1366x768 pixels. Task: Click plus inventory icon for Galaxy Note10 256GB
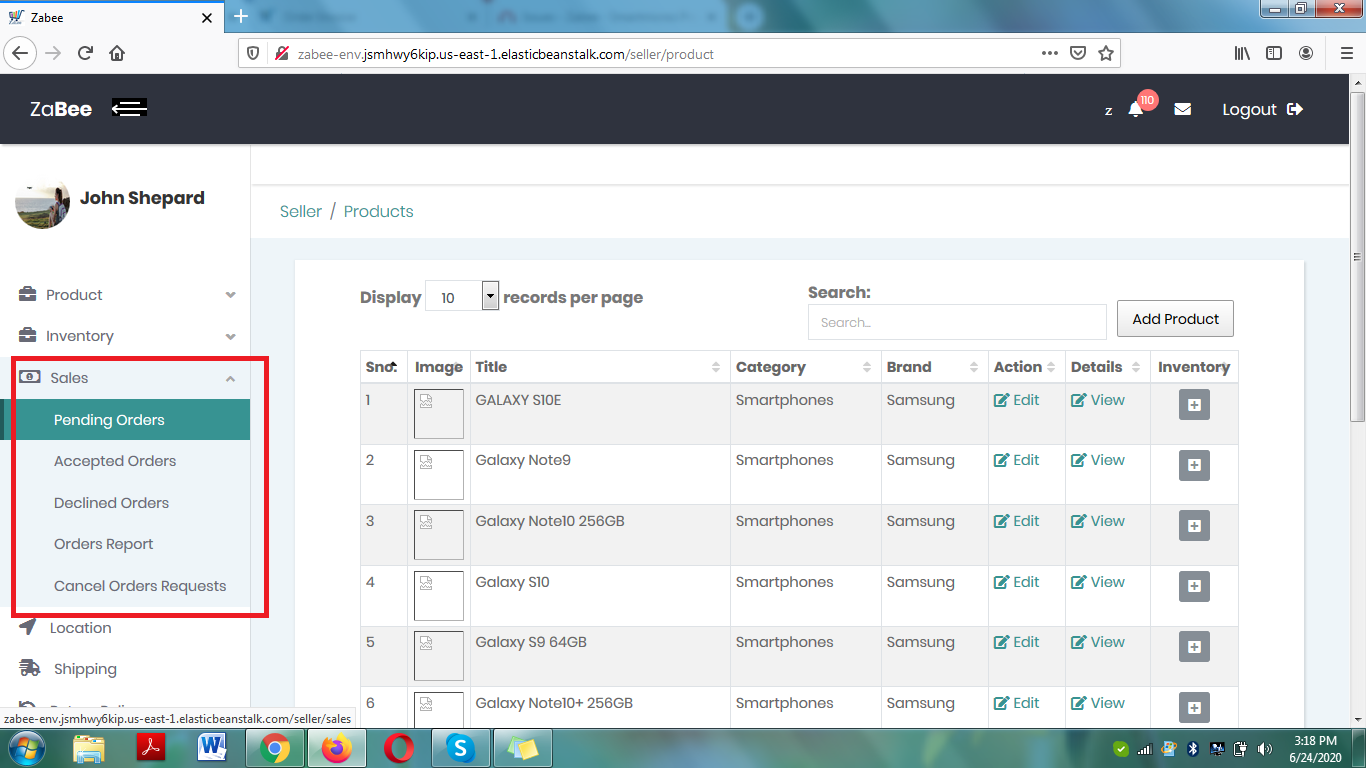pyautogui.click(x=1194, y=526)
